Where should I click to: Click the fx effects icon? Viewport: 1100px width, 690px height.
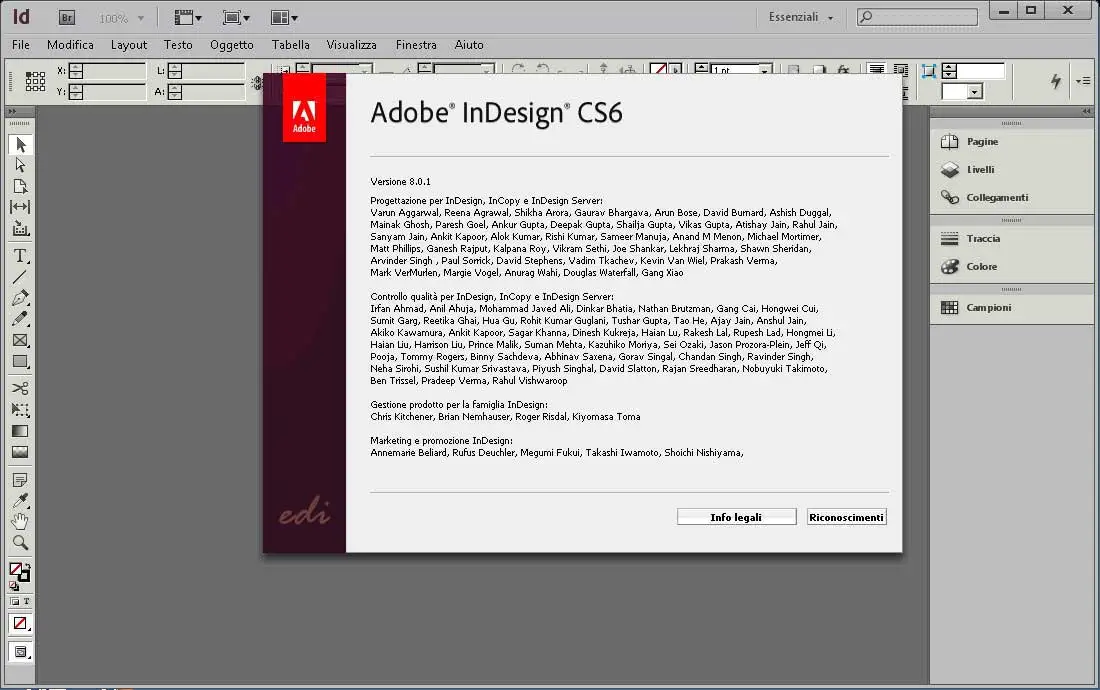click(x=843, y=69)
